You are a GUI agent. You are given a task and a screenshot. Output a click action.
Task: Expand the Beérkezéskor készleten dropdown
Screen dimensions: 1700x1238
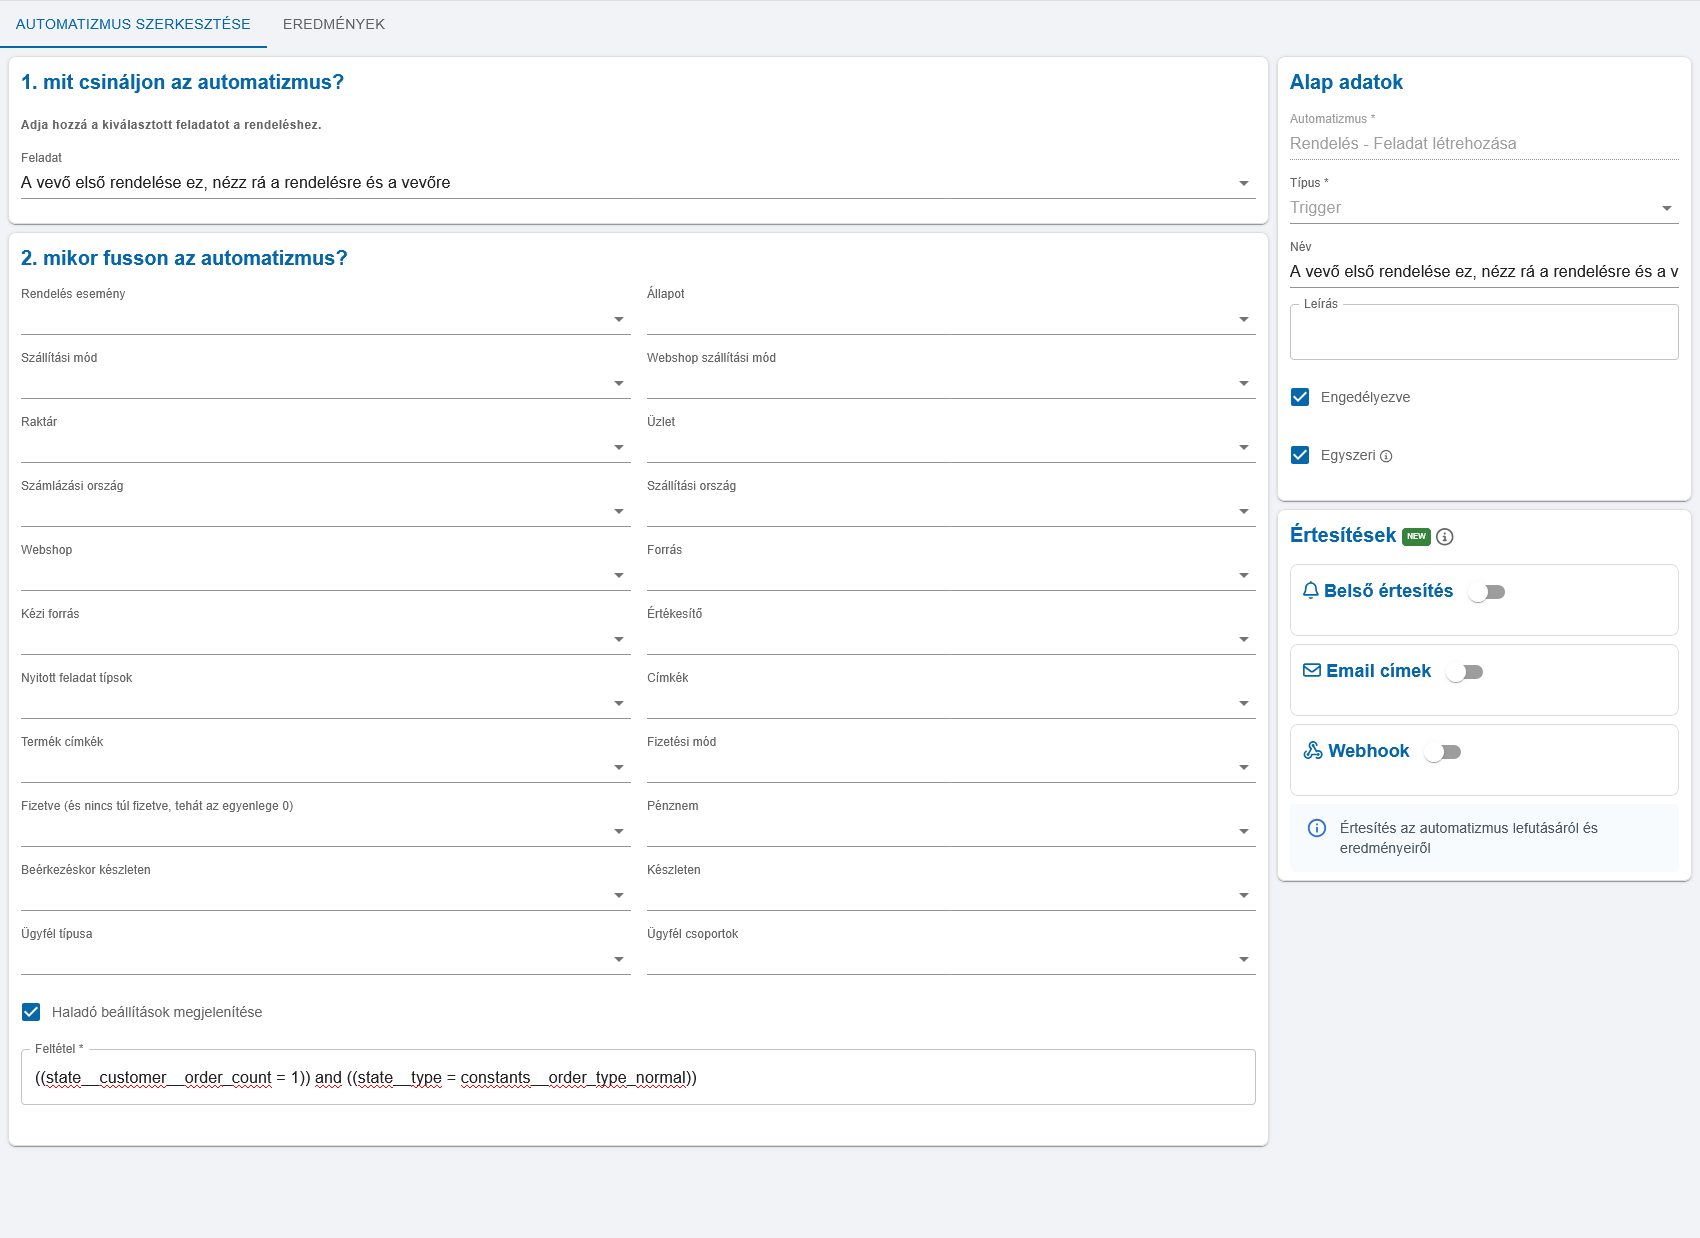coord(326,895)
